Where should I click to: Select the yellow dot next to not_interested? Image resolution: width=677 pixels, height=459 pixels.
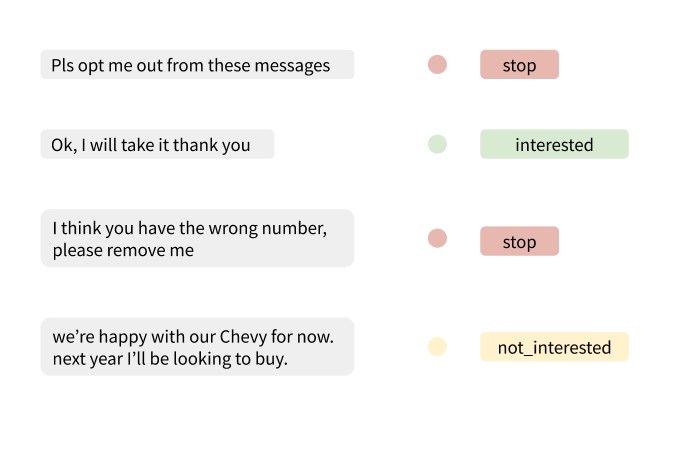pos(437,346)
